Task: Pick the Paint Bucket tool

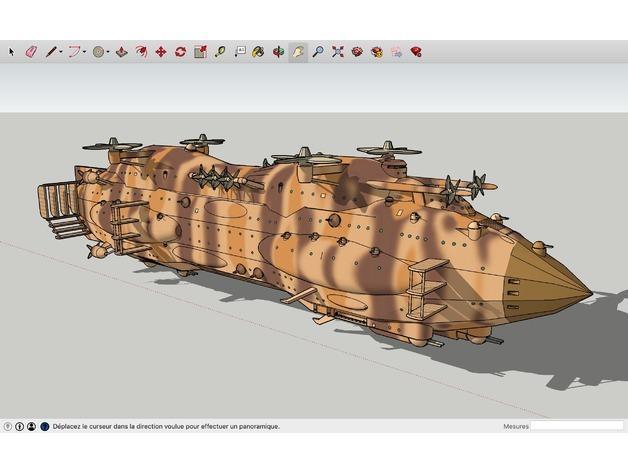Action: 258,51
